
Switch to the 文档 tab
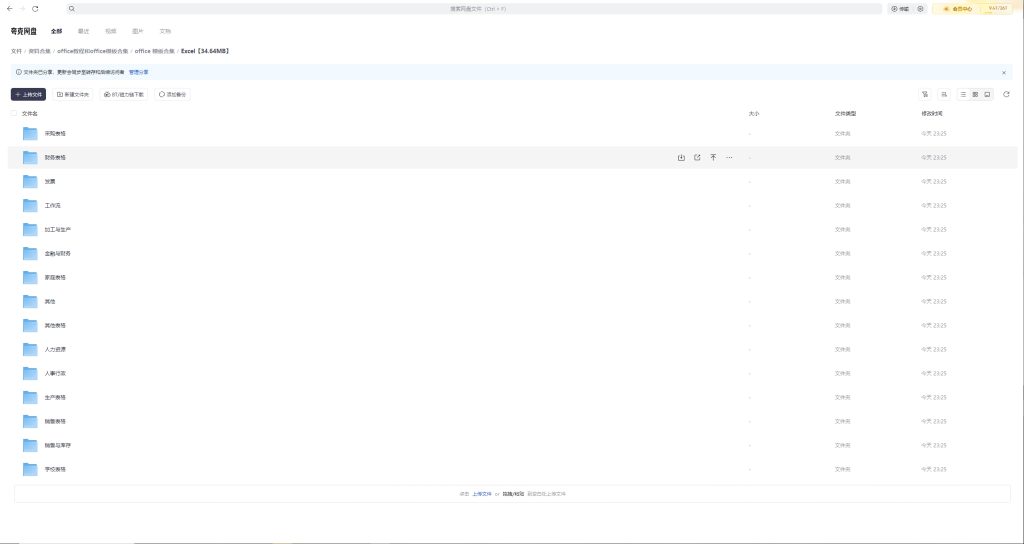pyautogui.click(x=165, y=31)
